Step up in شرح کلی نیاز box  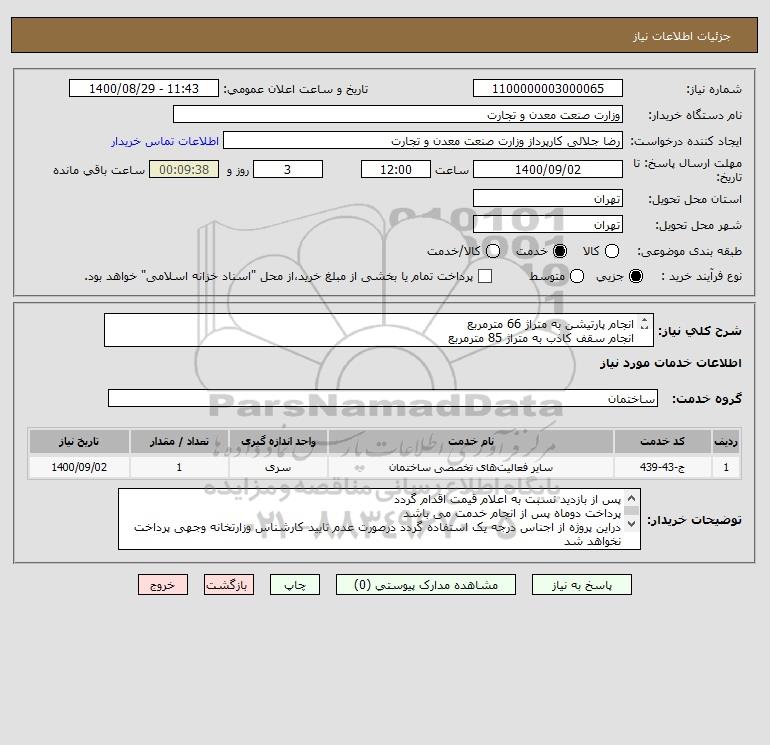point(645,320)
